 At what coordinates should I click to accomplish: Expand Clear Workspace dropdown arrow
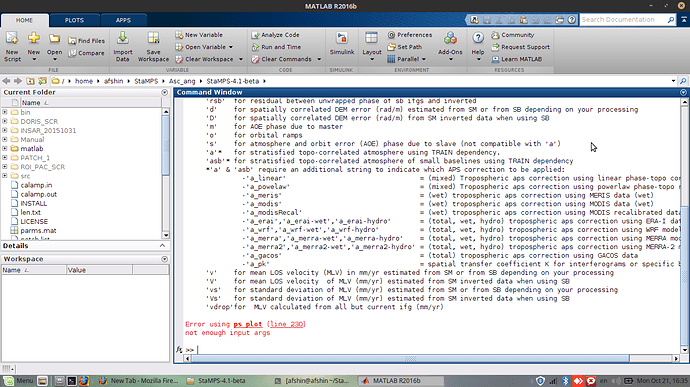[x=241, y=59]
